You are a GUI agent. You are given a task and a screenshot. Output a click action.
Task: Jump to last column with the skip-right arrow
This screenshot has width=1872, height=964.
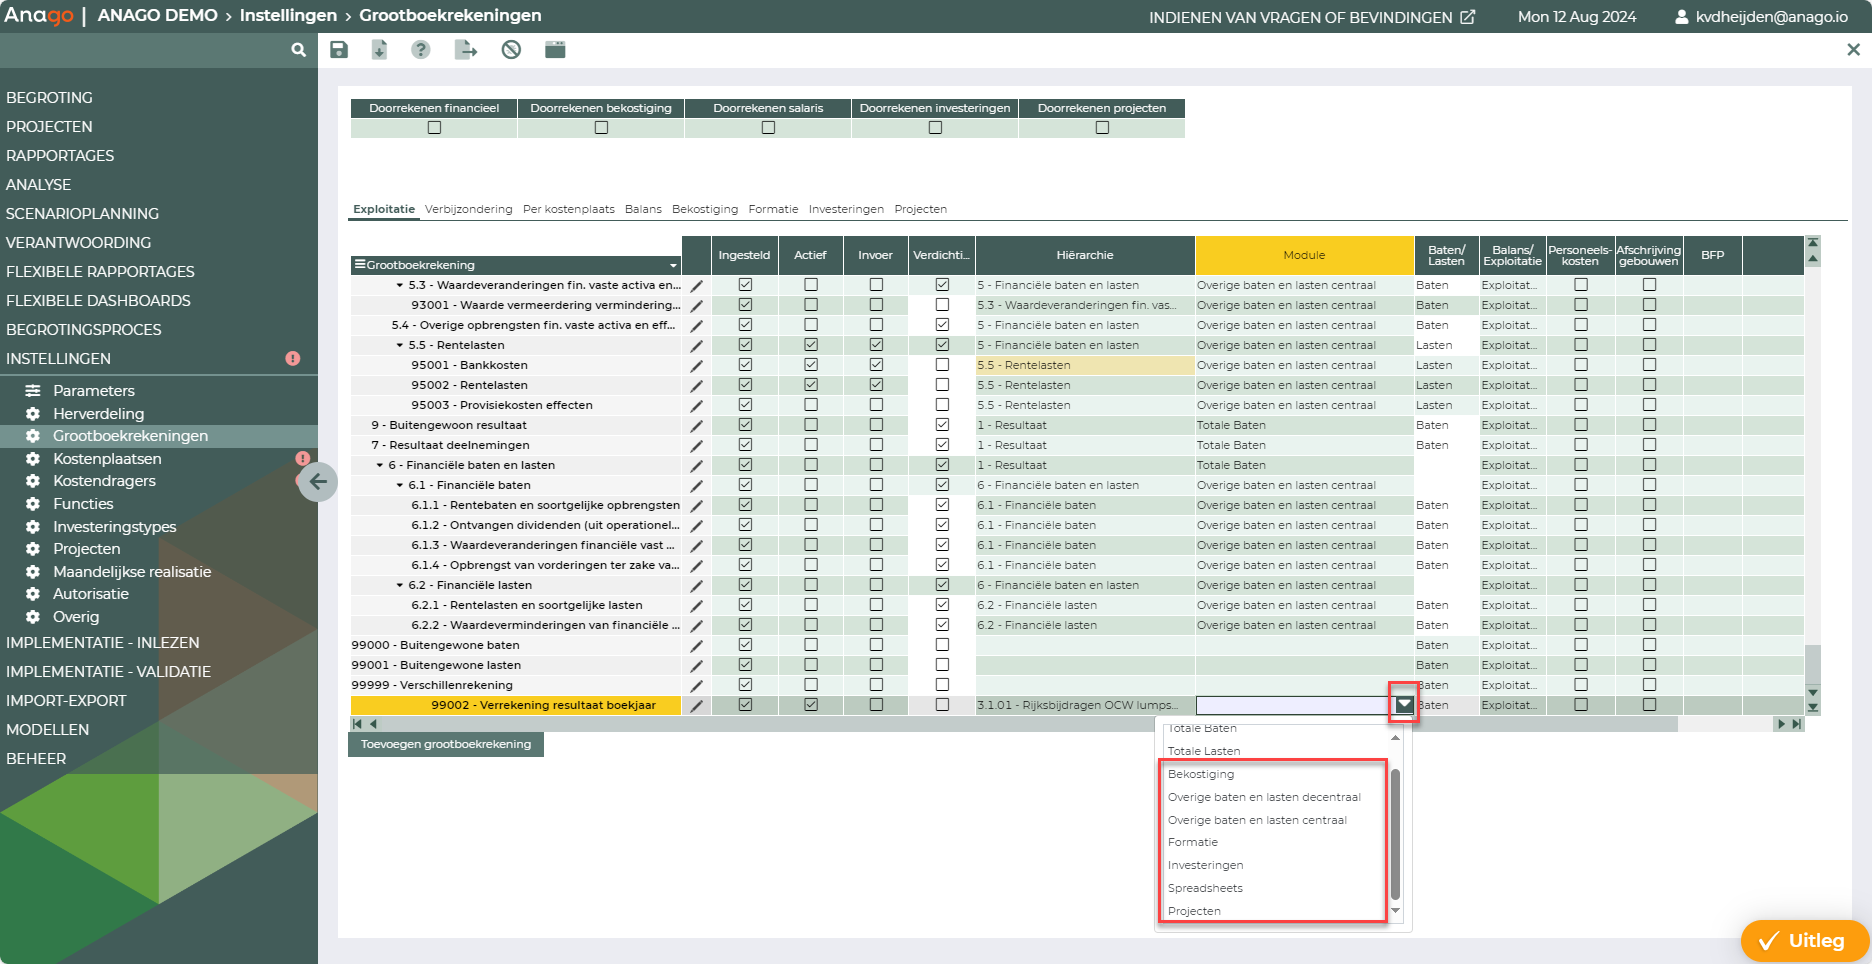coord(1796,724)
